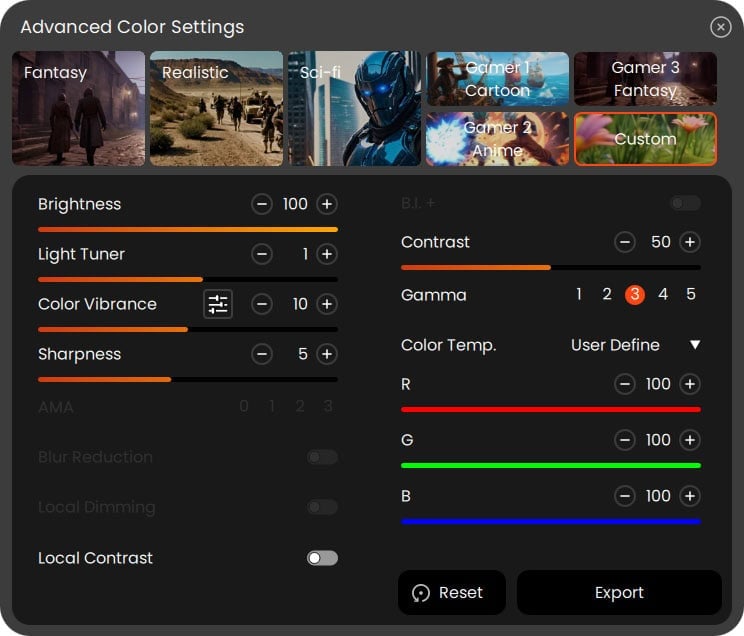Click the Contrast slider bar
Screen dimensions: 744x636
551,268
